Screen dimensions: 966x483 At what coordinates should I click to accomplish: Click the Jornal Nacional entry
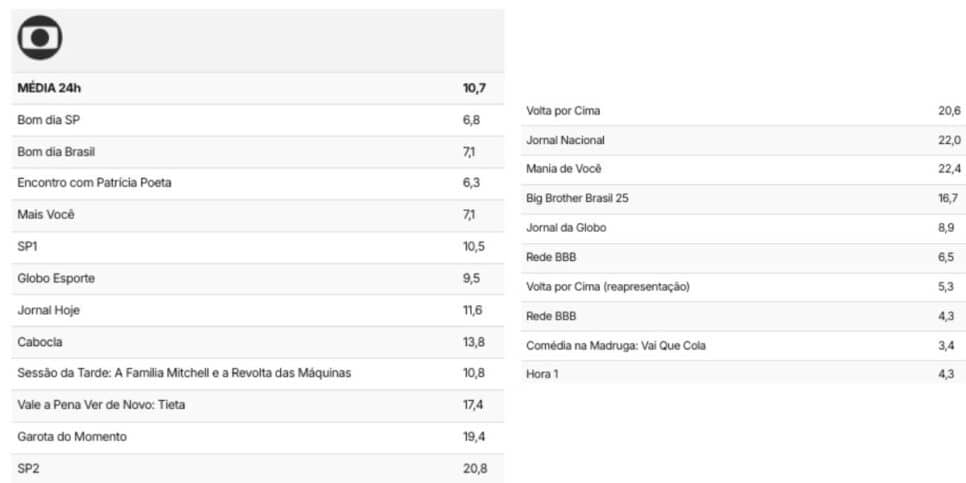pos(743,140)
